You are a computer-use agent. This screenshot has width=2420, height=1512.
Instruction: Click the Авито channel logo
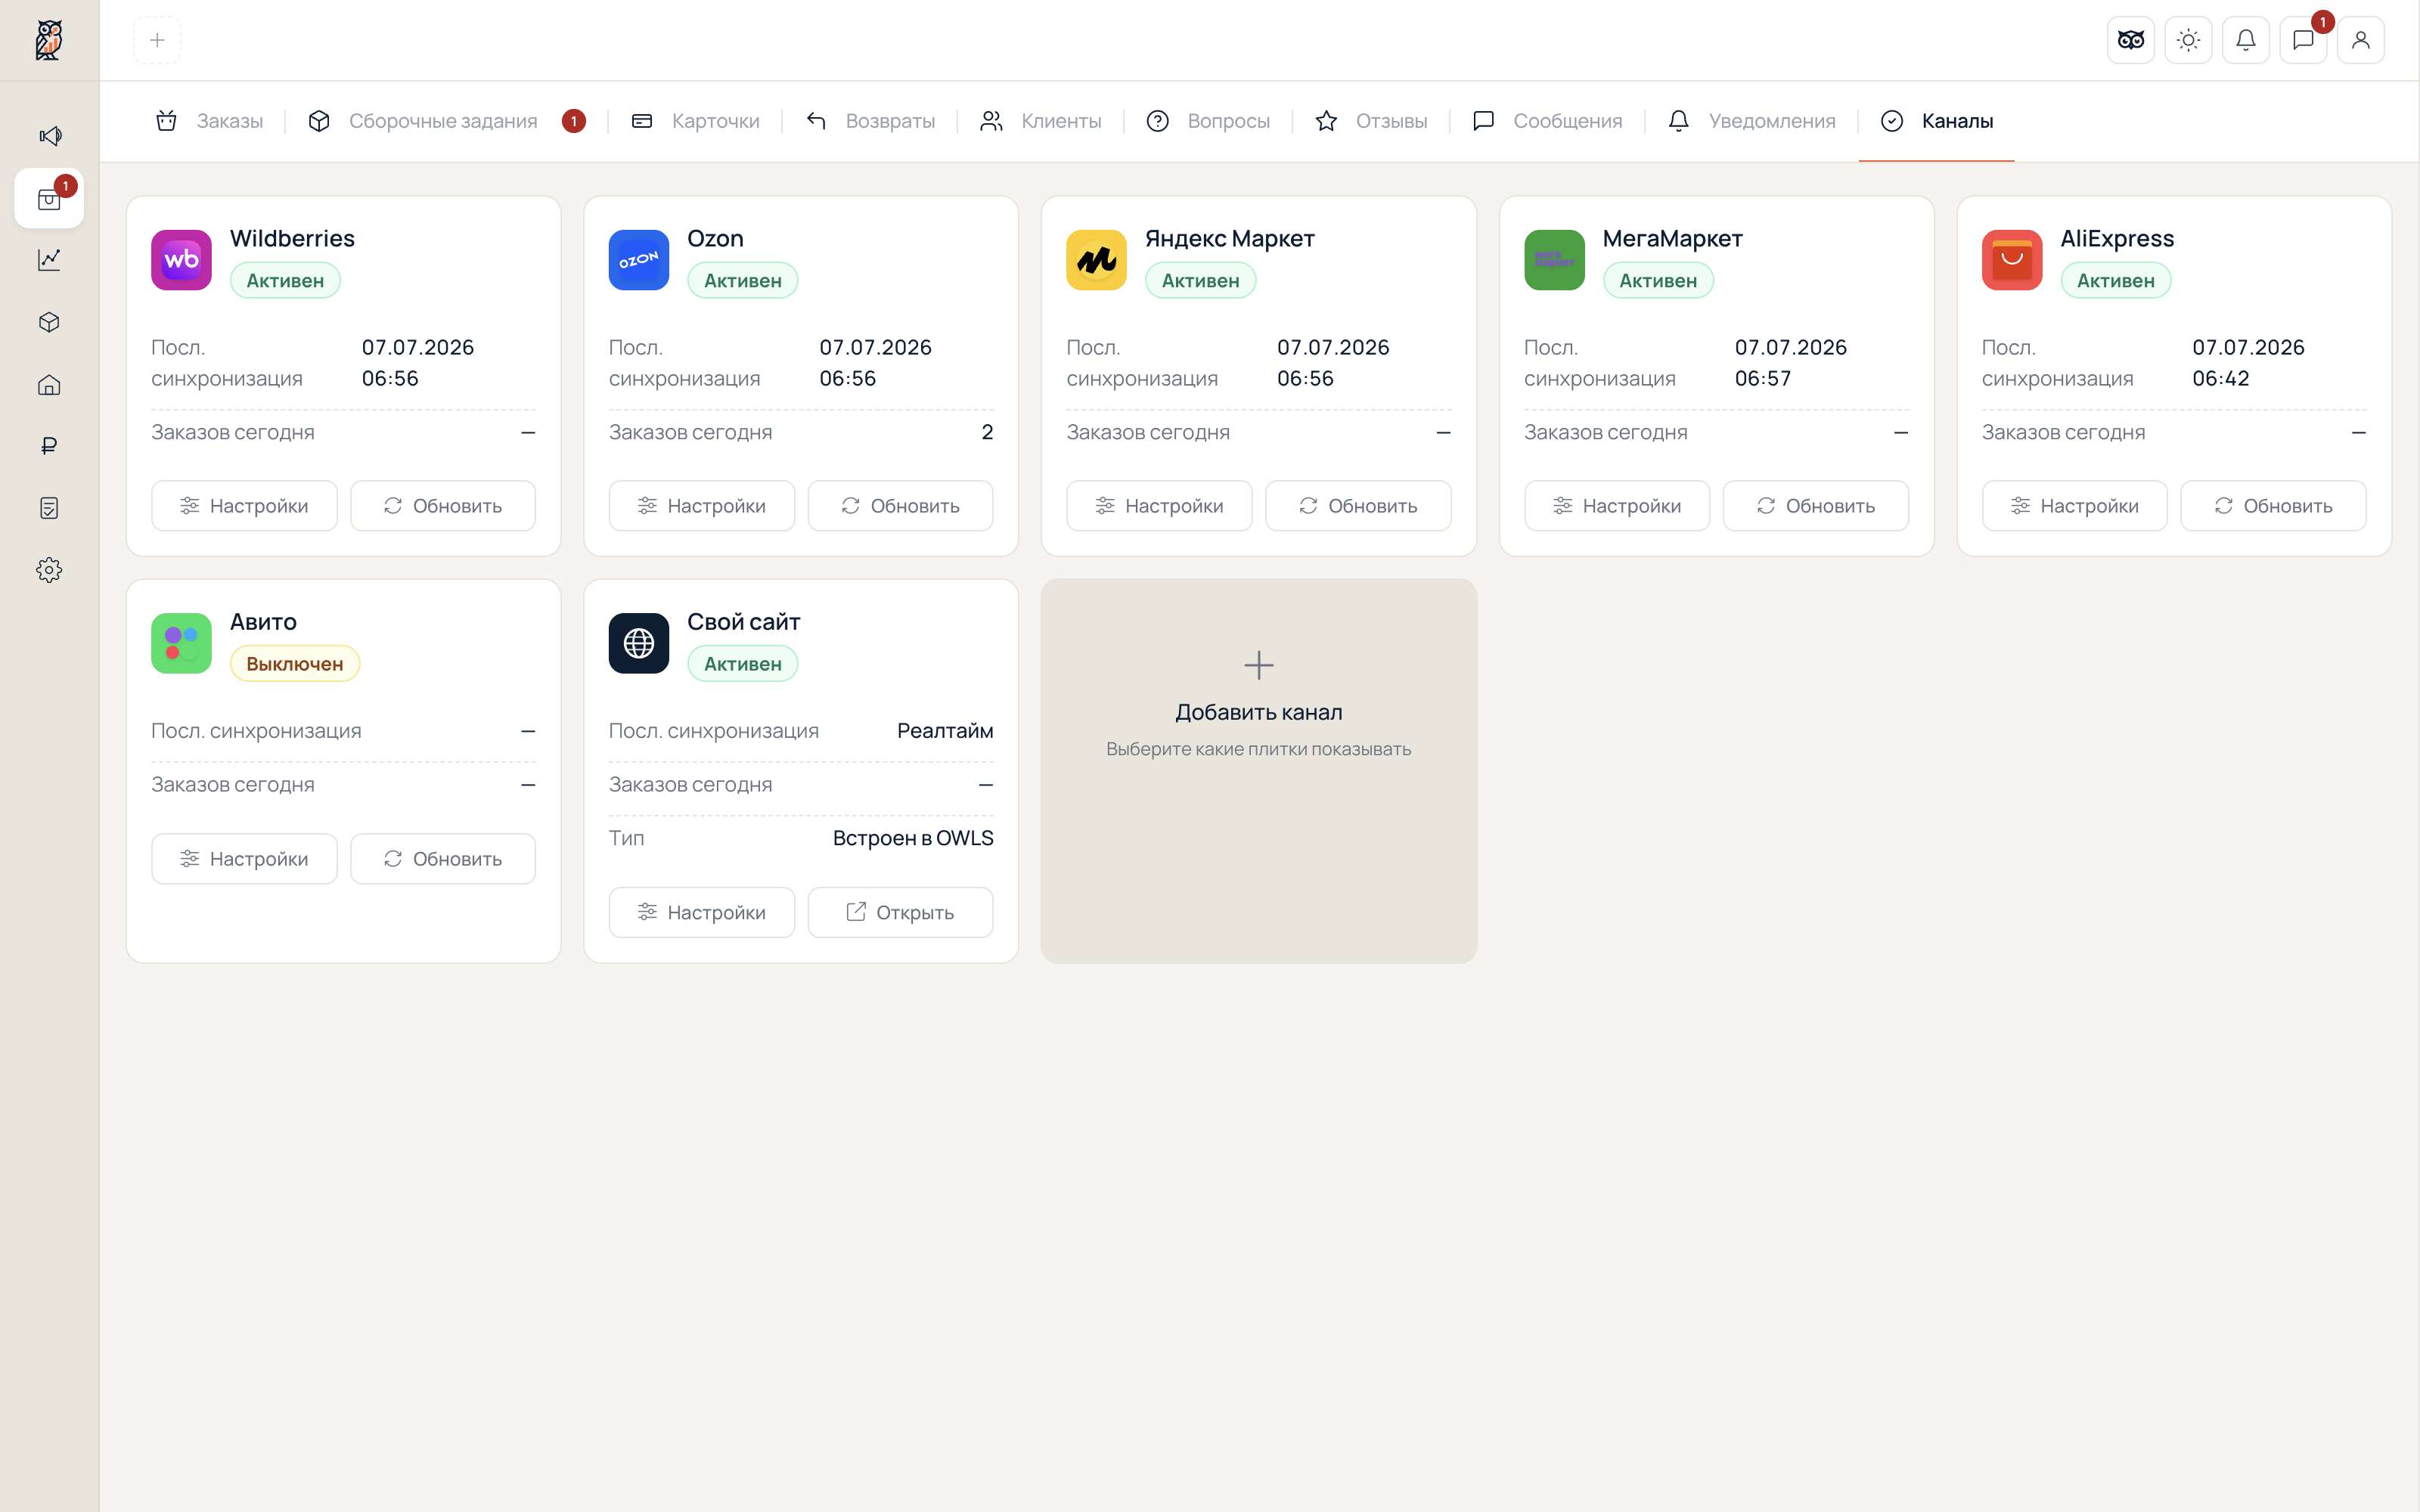[x=181, y=643]
